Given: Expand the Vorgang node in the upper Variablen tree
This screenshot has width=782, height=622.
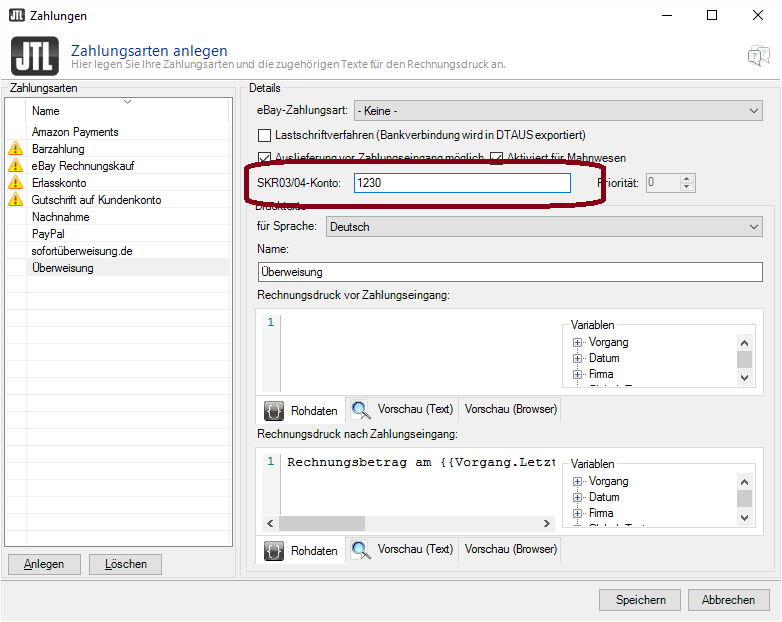Looking at the screenshot, I should click(x=577, y=342).
